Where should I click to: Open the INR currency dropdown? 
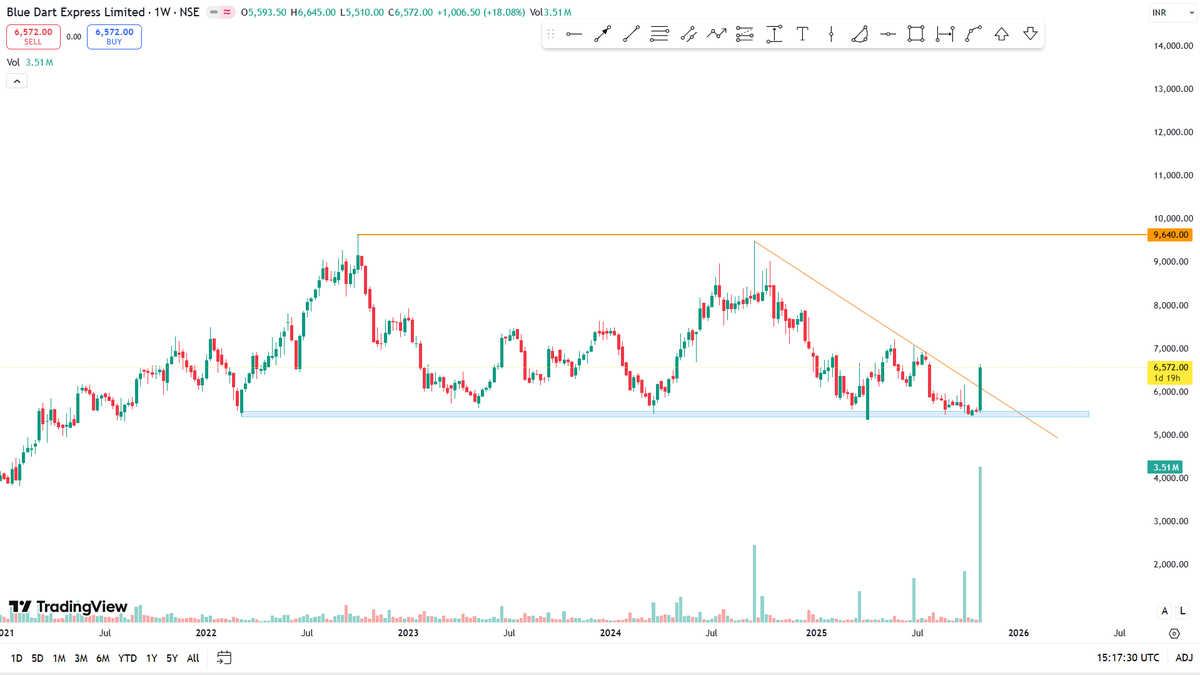1174,13
